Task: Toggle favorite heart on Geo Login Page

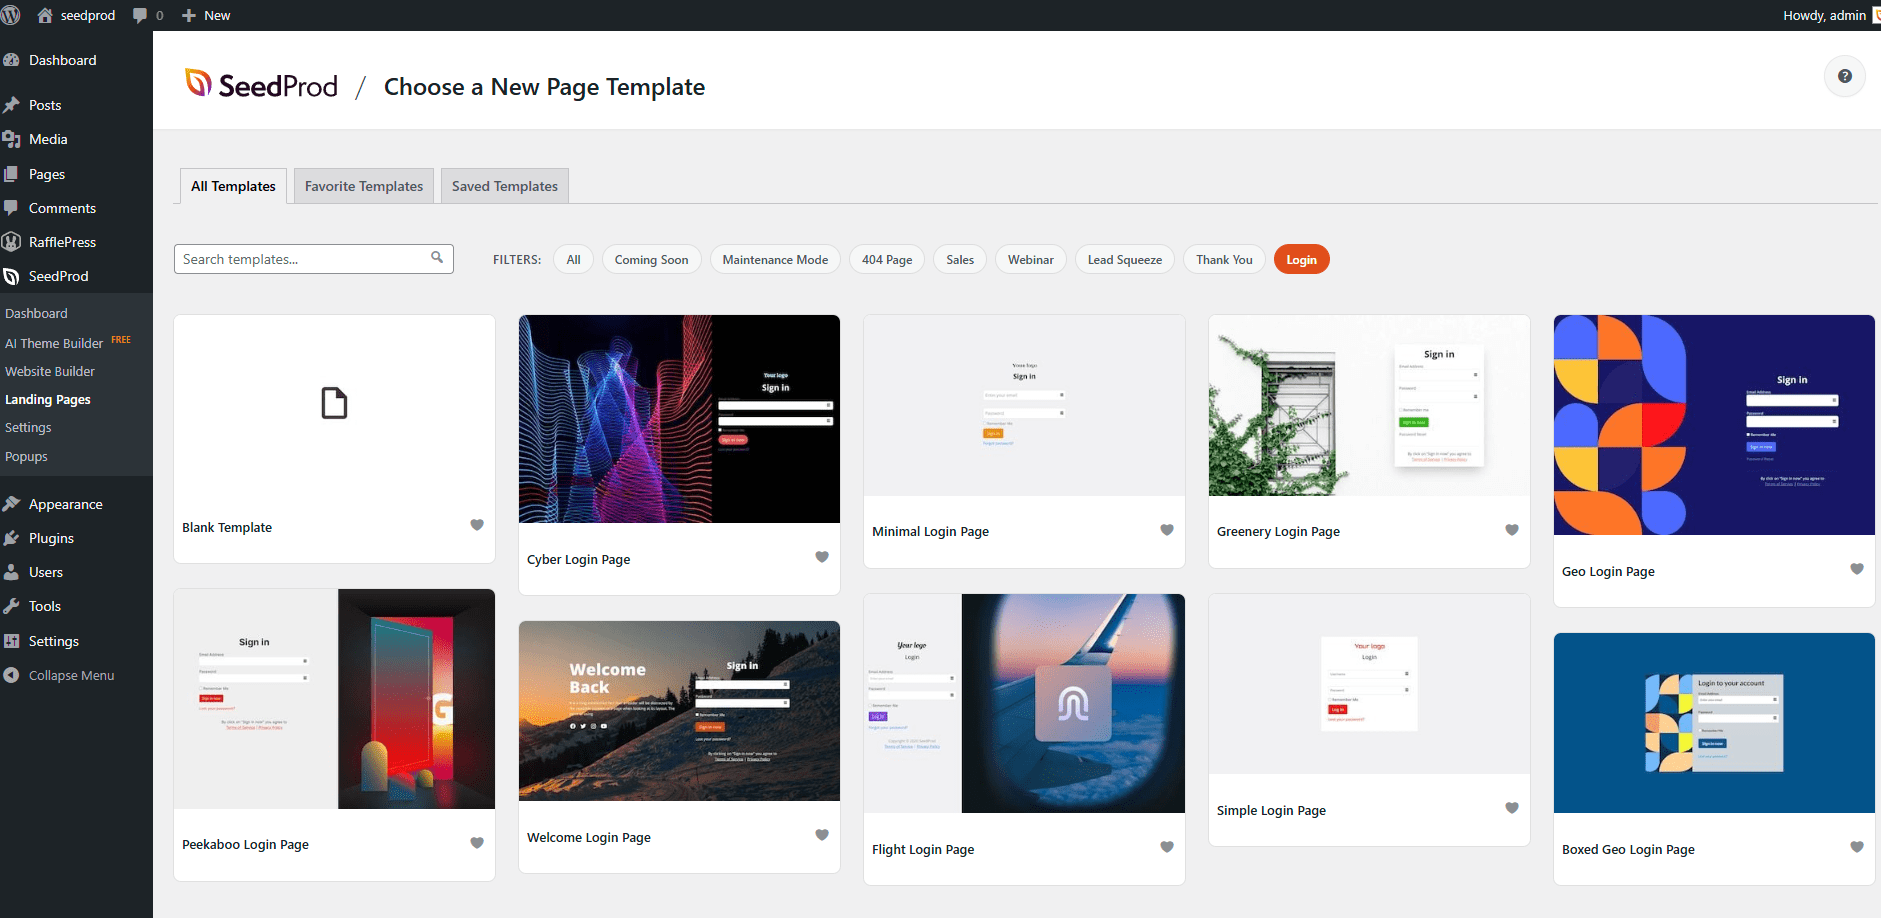Action: tap(1856, 569)
